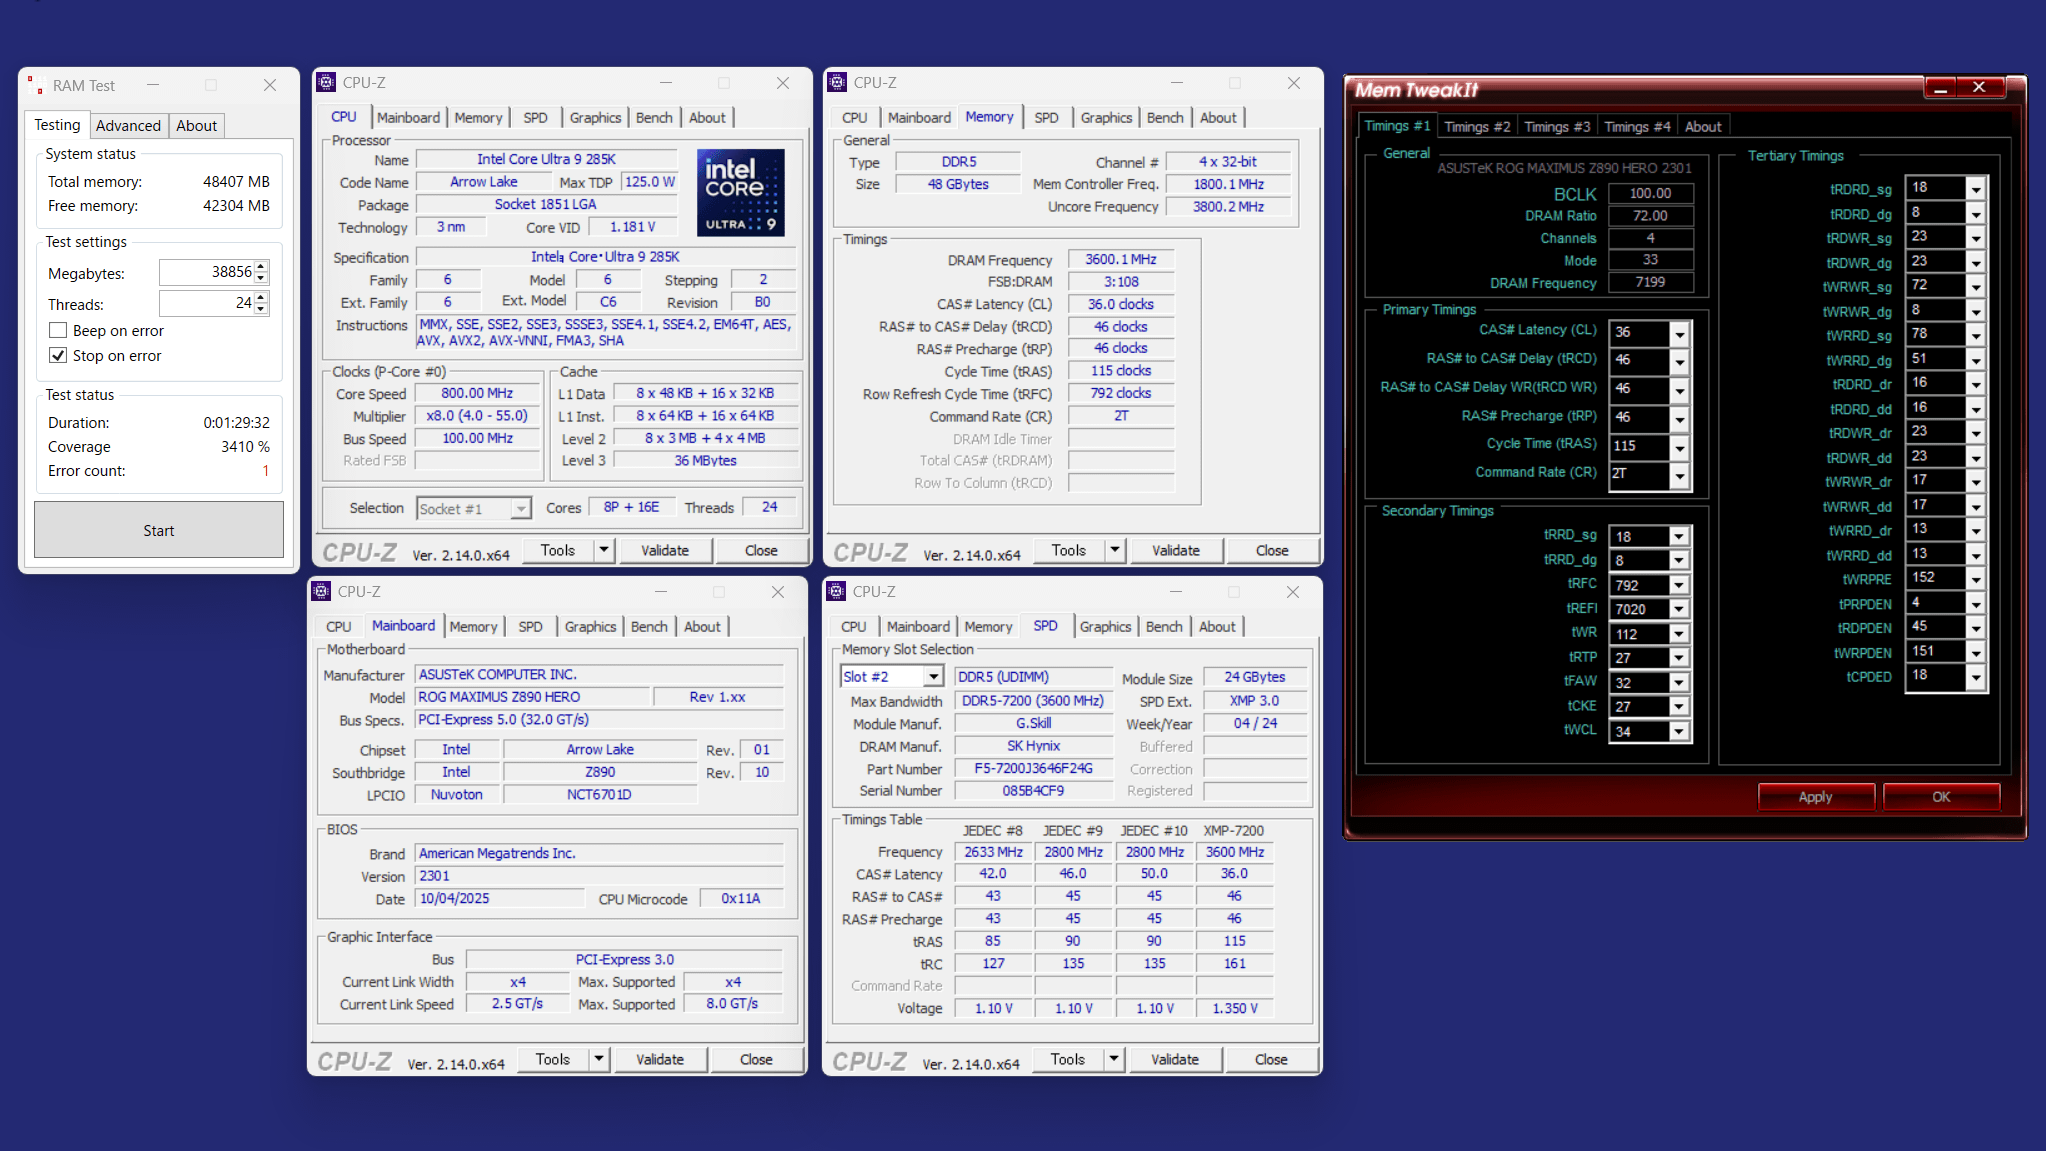The width and height of the screenshot is (2046, 1151).
Task: Open the tREFI value dropdown
Action: point(1679,609)
